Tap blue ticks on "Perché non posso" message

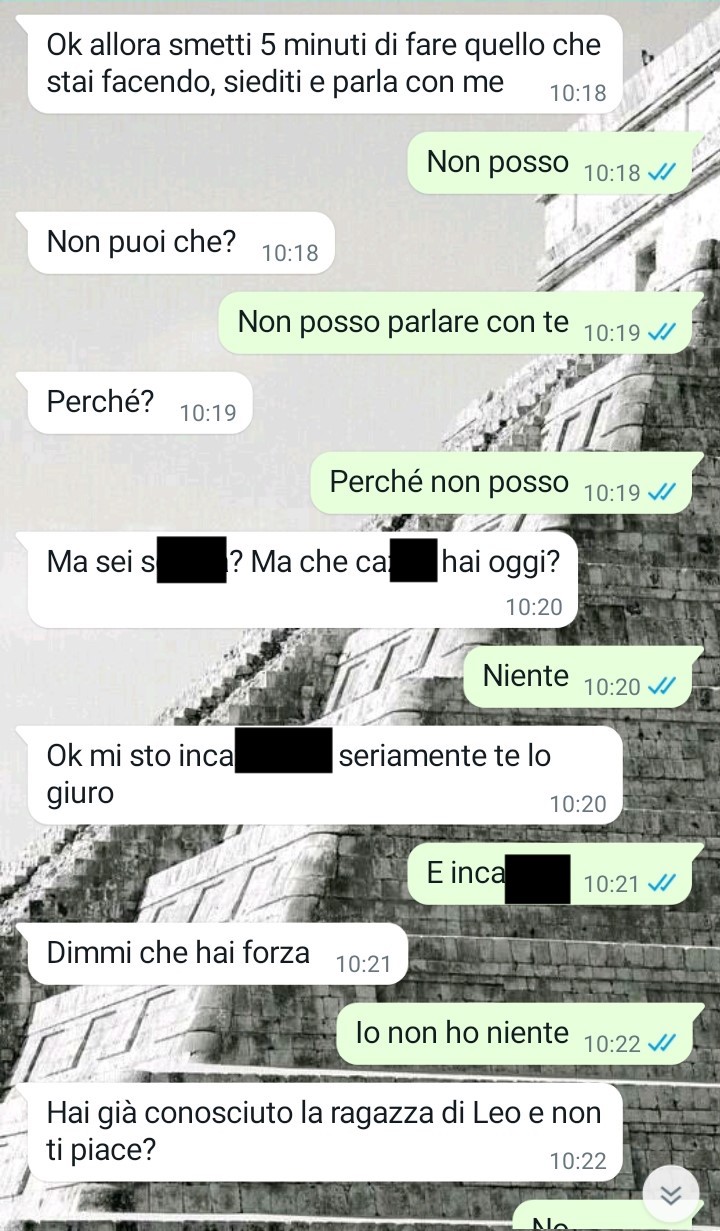662,493
